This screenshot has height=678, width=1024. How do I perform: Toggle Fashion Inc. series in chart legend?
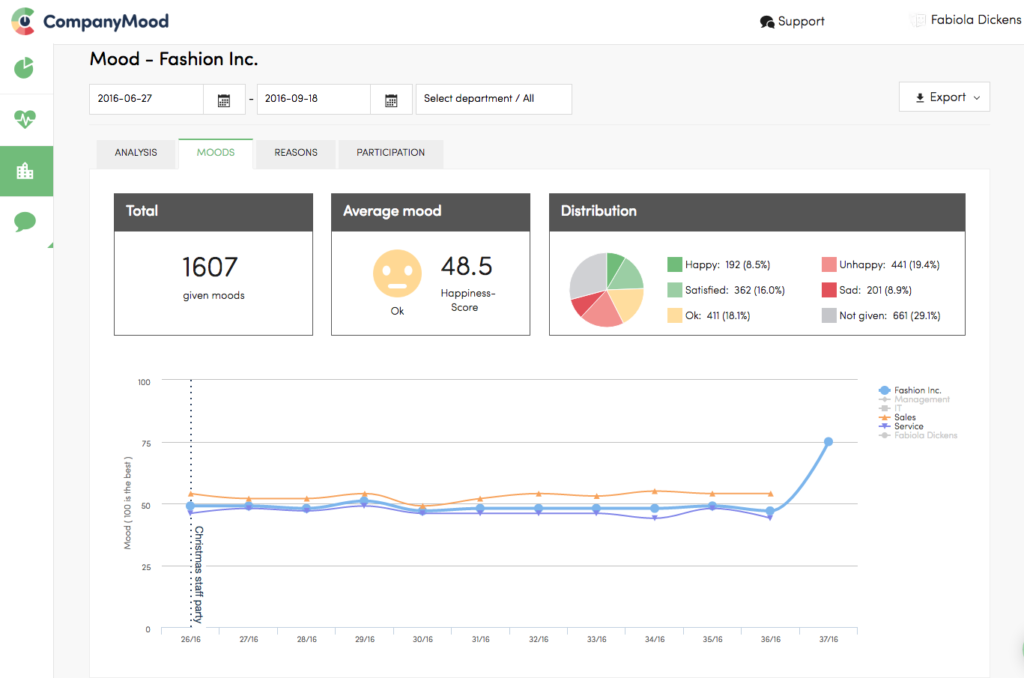910,390
